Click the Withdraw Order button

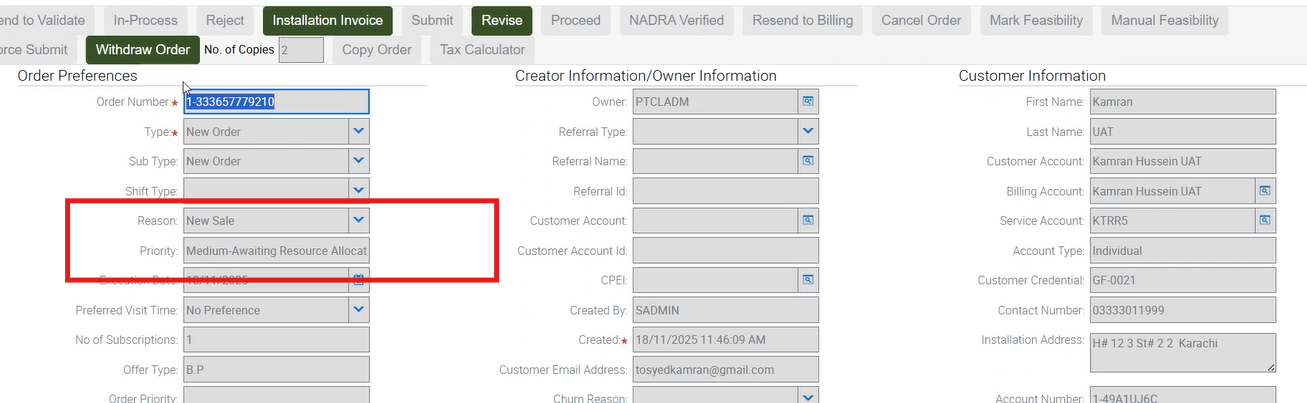pyautogui.click(x=142, y=50)
